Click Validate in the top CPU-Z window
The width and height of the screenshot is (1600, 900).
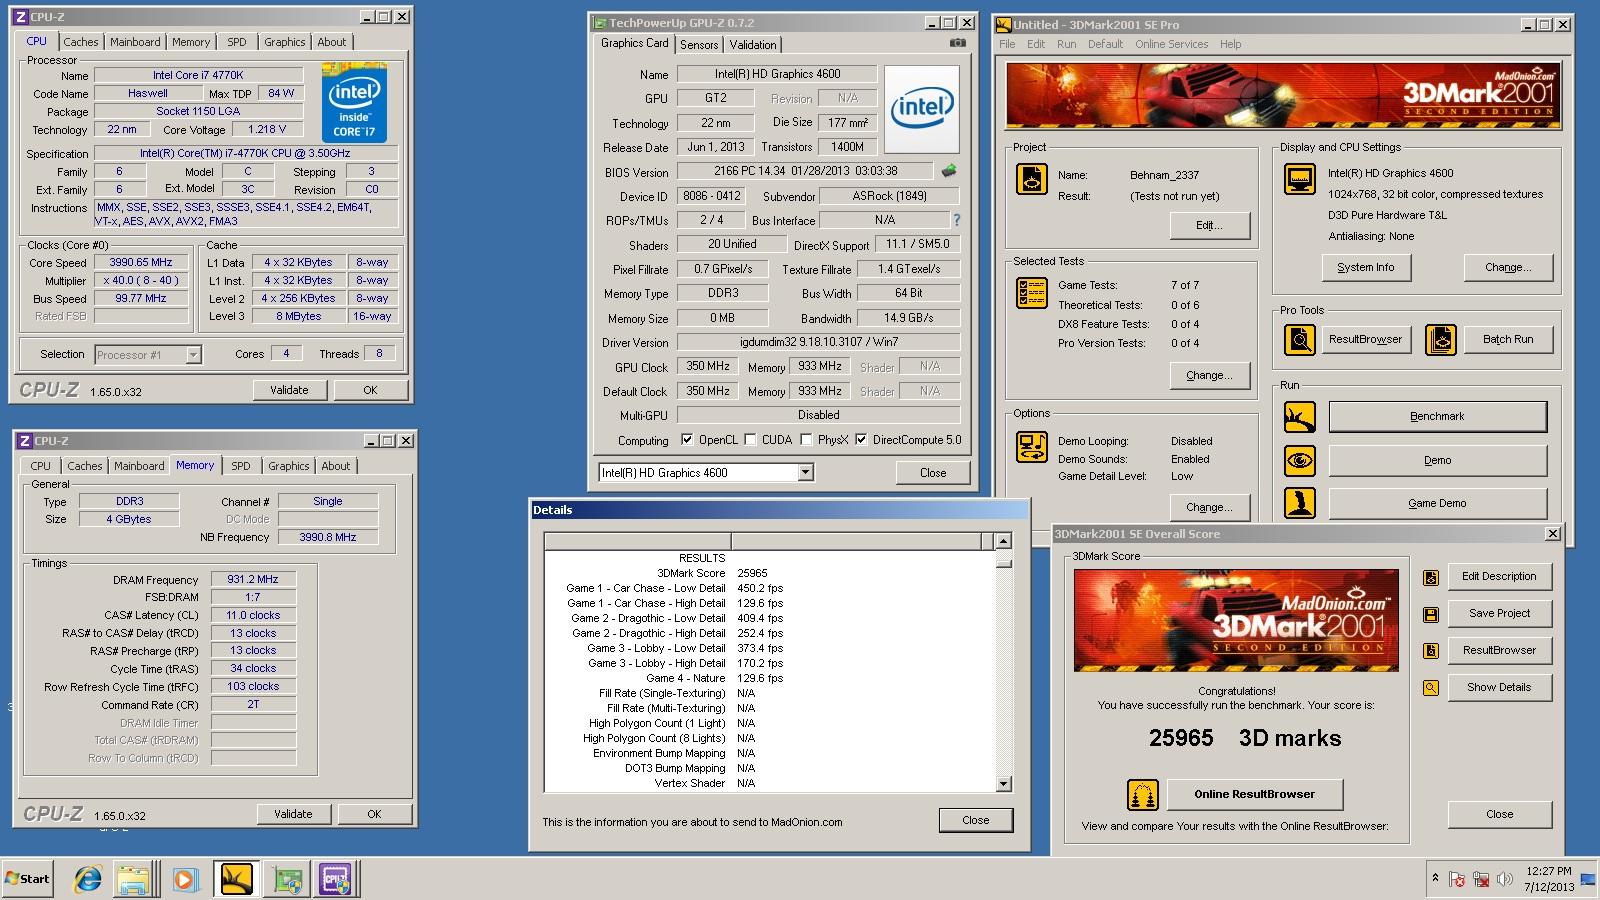point(289,390)
